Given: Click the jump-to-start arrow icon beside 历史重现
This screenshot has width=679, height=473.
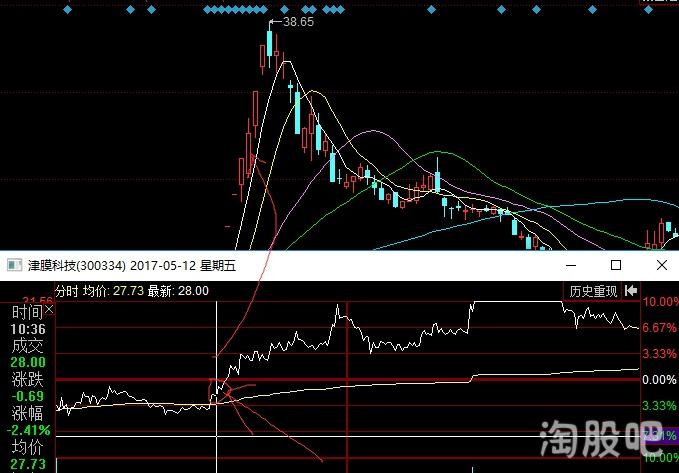Looking at the screenshot, I should coord(631,291).
